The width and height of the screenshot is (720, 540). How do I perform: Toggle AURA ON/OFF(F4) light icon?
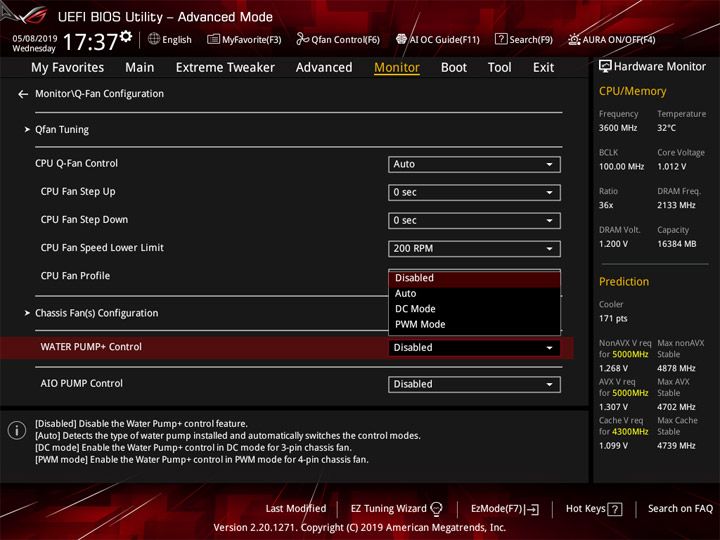click(574, 39)
